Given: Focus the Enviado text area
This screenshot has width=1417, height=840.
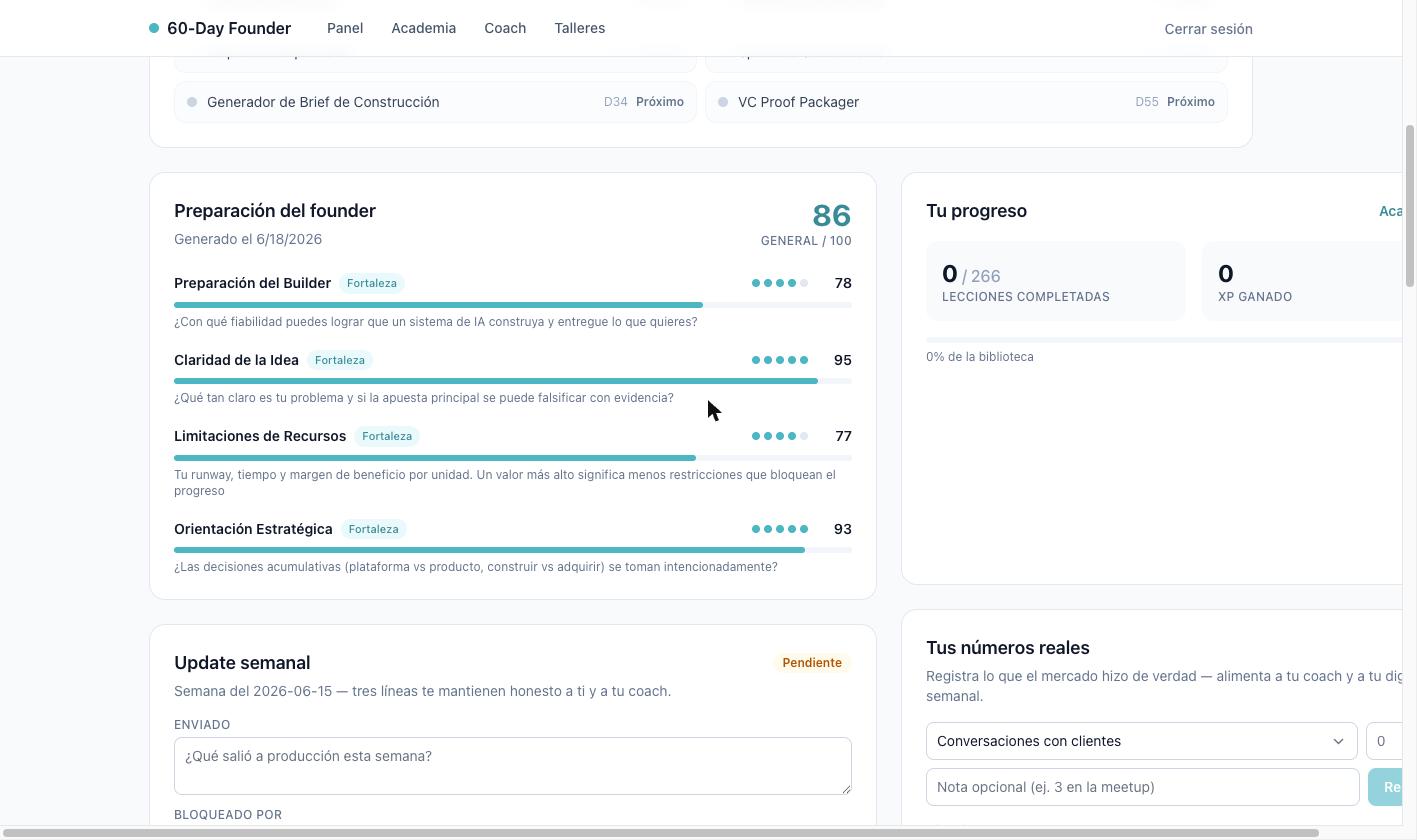Looking at the screenshot, I should click(x=513, y=766).
